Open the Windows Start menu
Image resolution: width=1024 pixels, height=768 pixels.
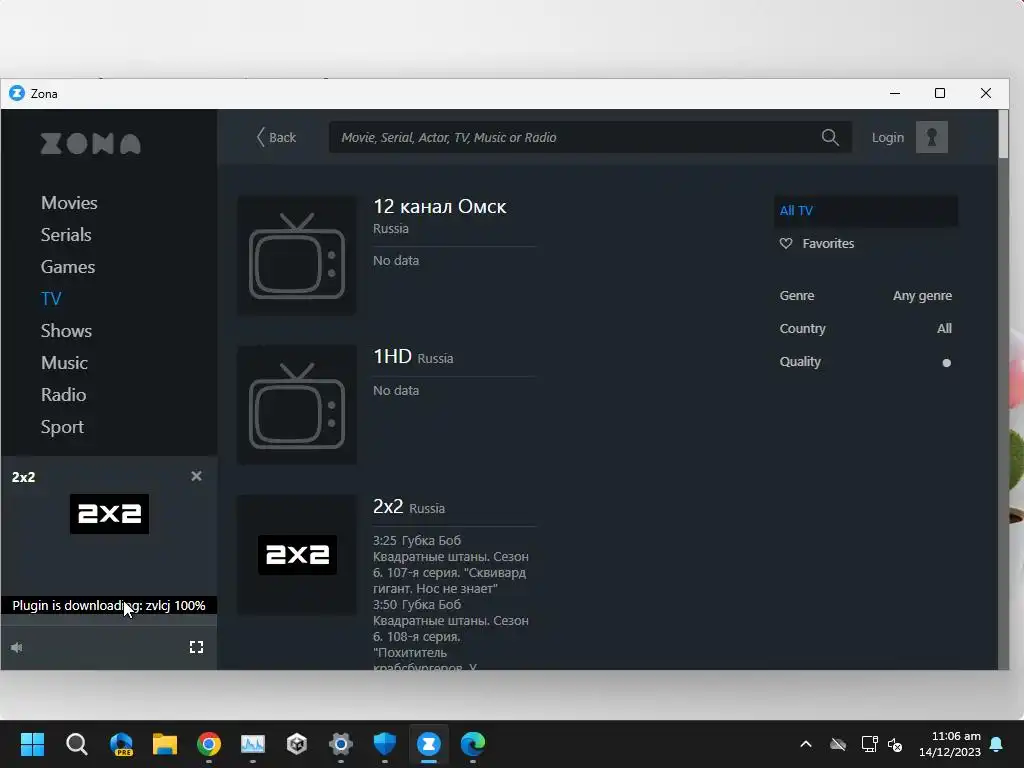coord(32,744)
